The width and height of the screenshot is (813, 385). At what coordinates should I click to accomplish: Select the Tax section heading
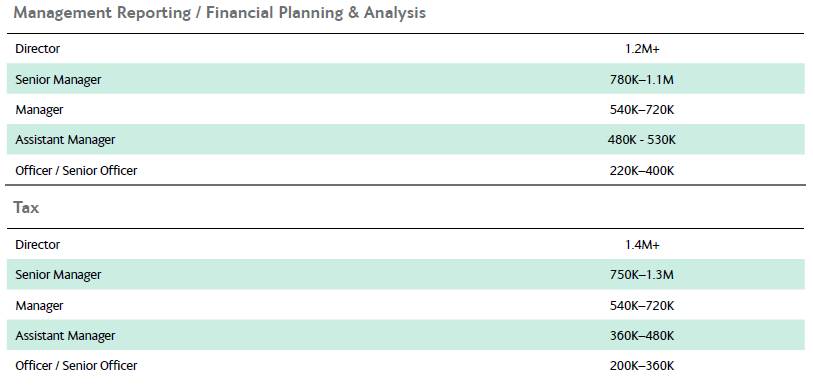click(x=26, y=208)
